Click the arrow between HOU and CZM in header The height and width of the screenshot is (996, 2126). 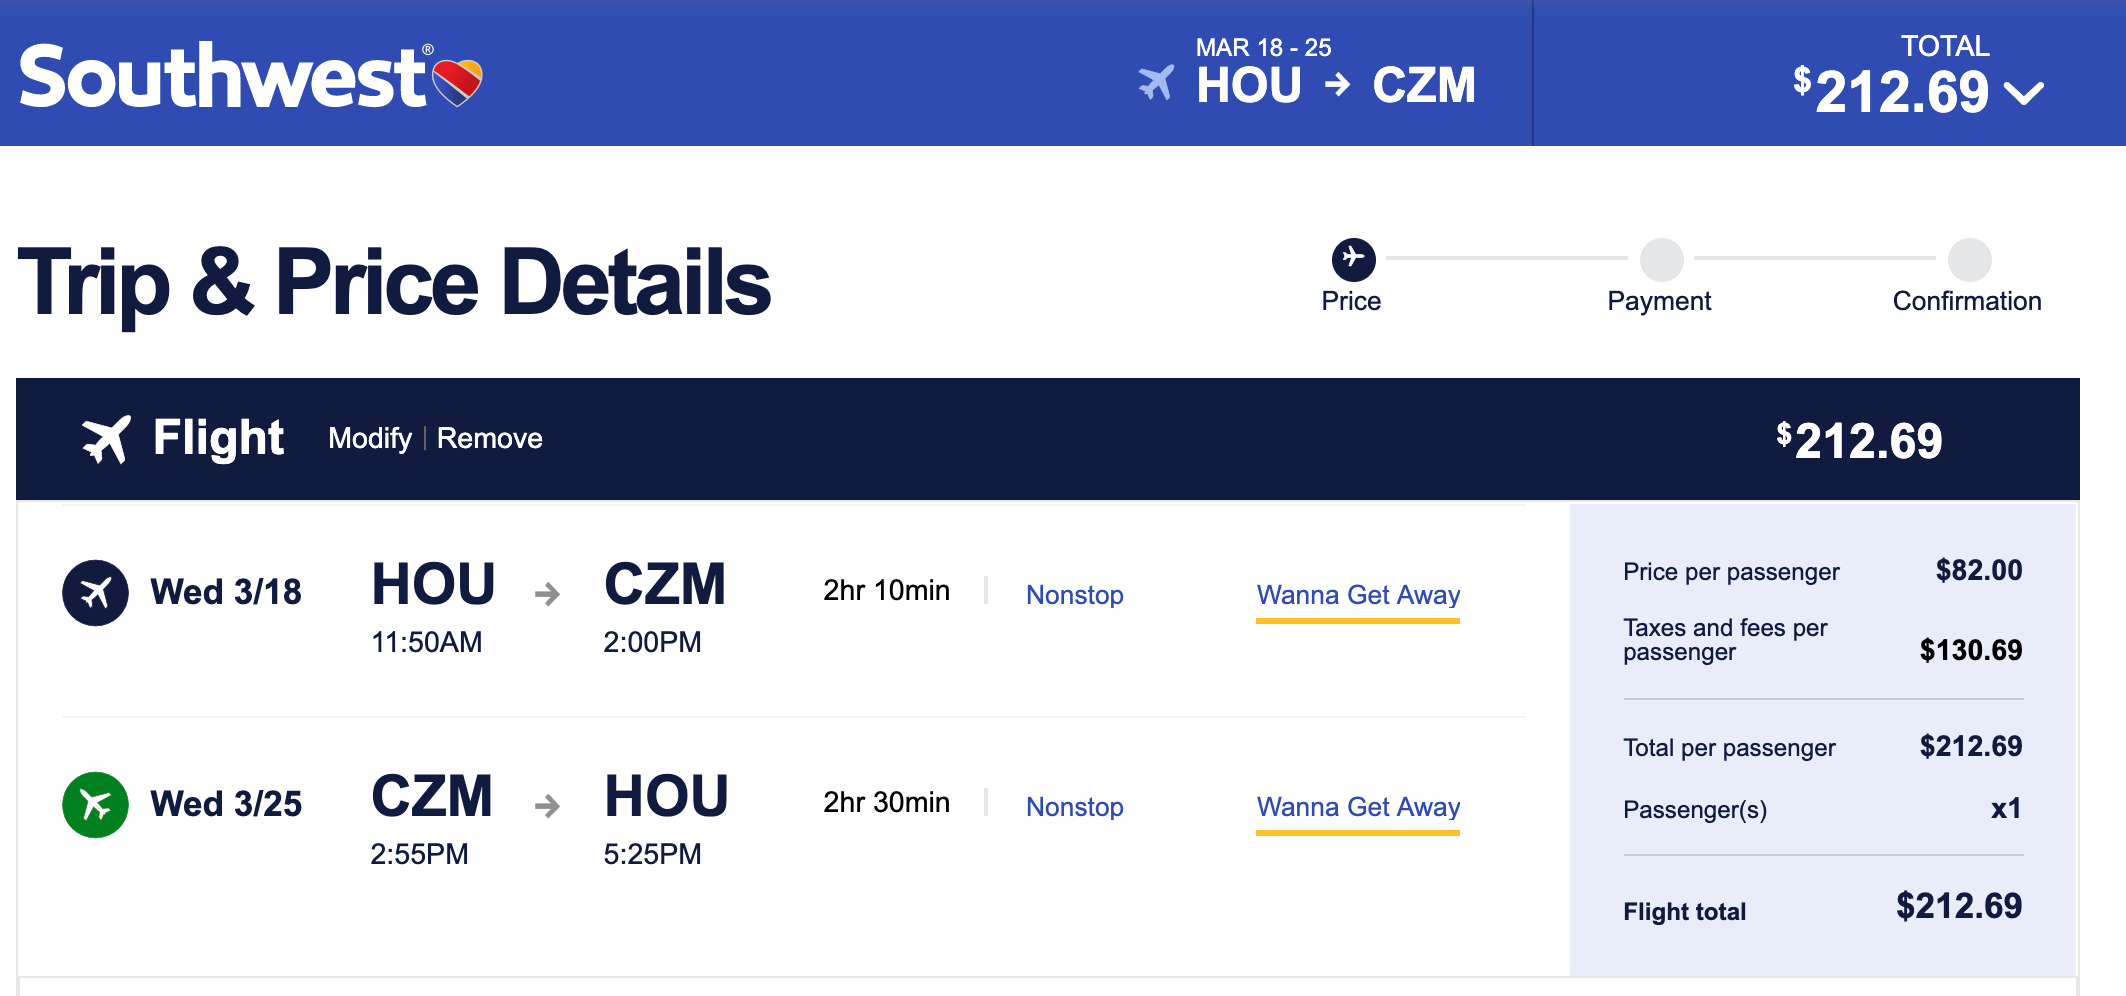point(1337,85)
